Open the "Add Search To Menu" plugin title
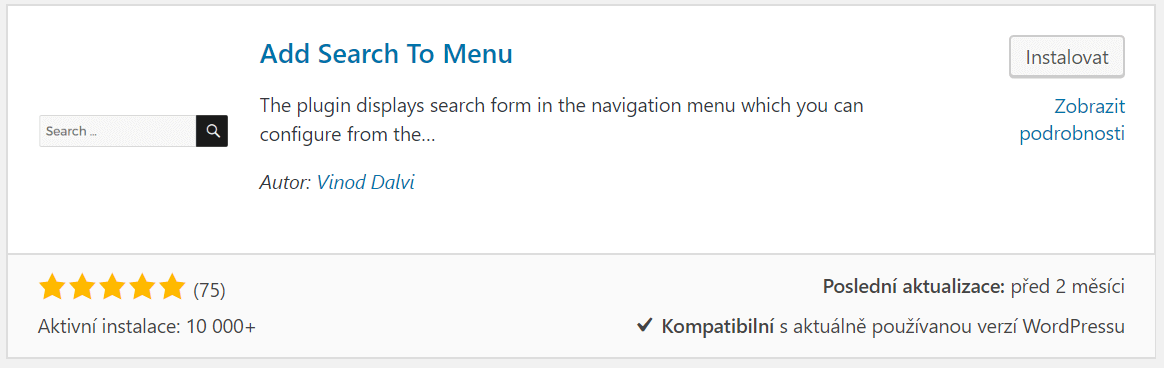Image resolution: width=1164 pixels, height=368 pixels. pyautogui.click(x=386, y=54)
